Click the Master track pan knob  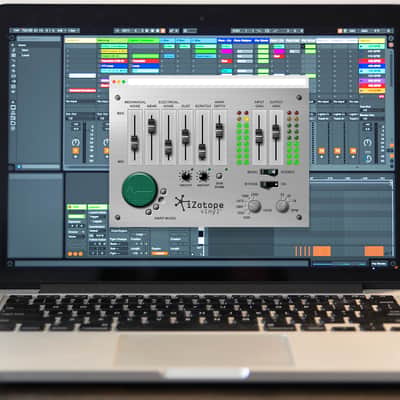tap(367, 143)
